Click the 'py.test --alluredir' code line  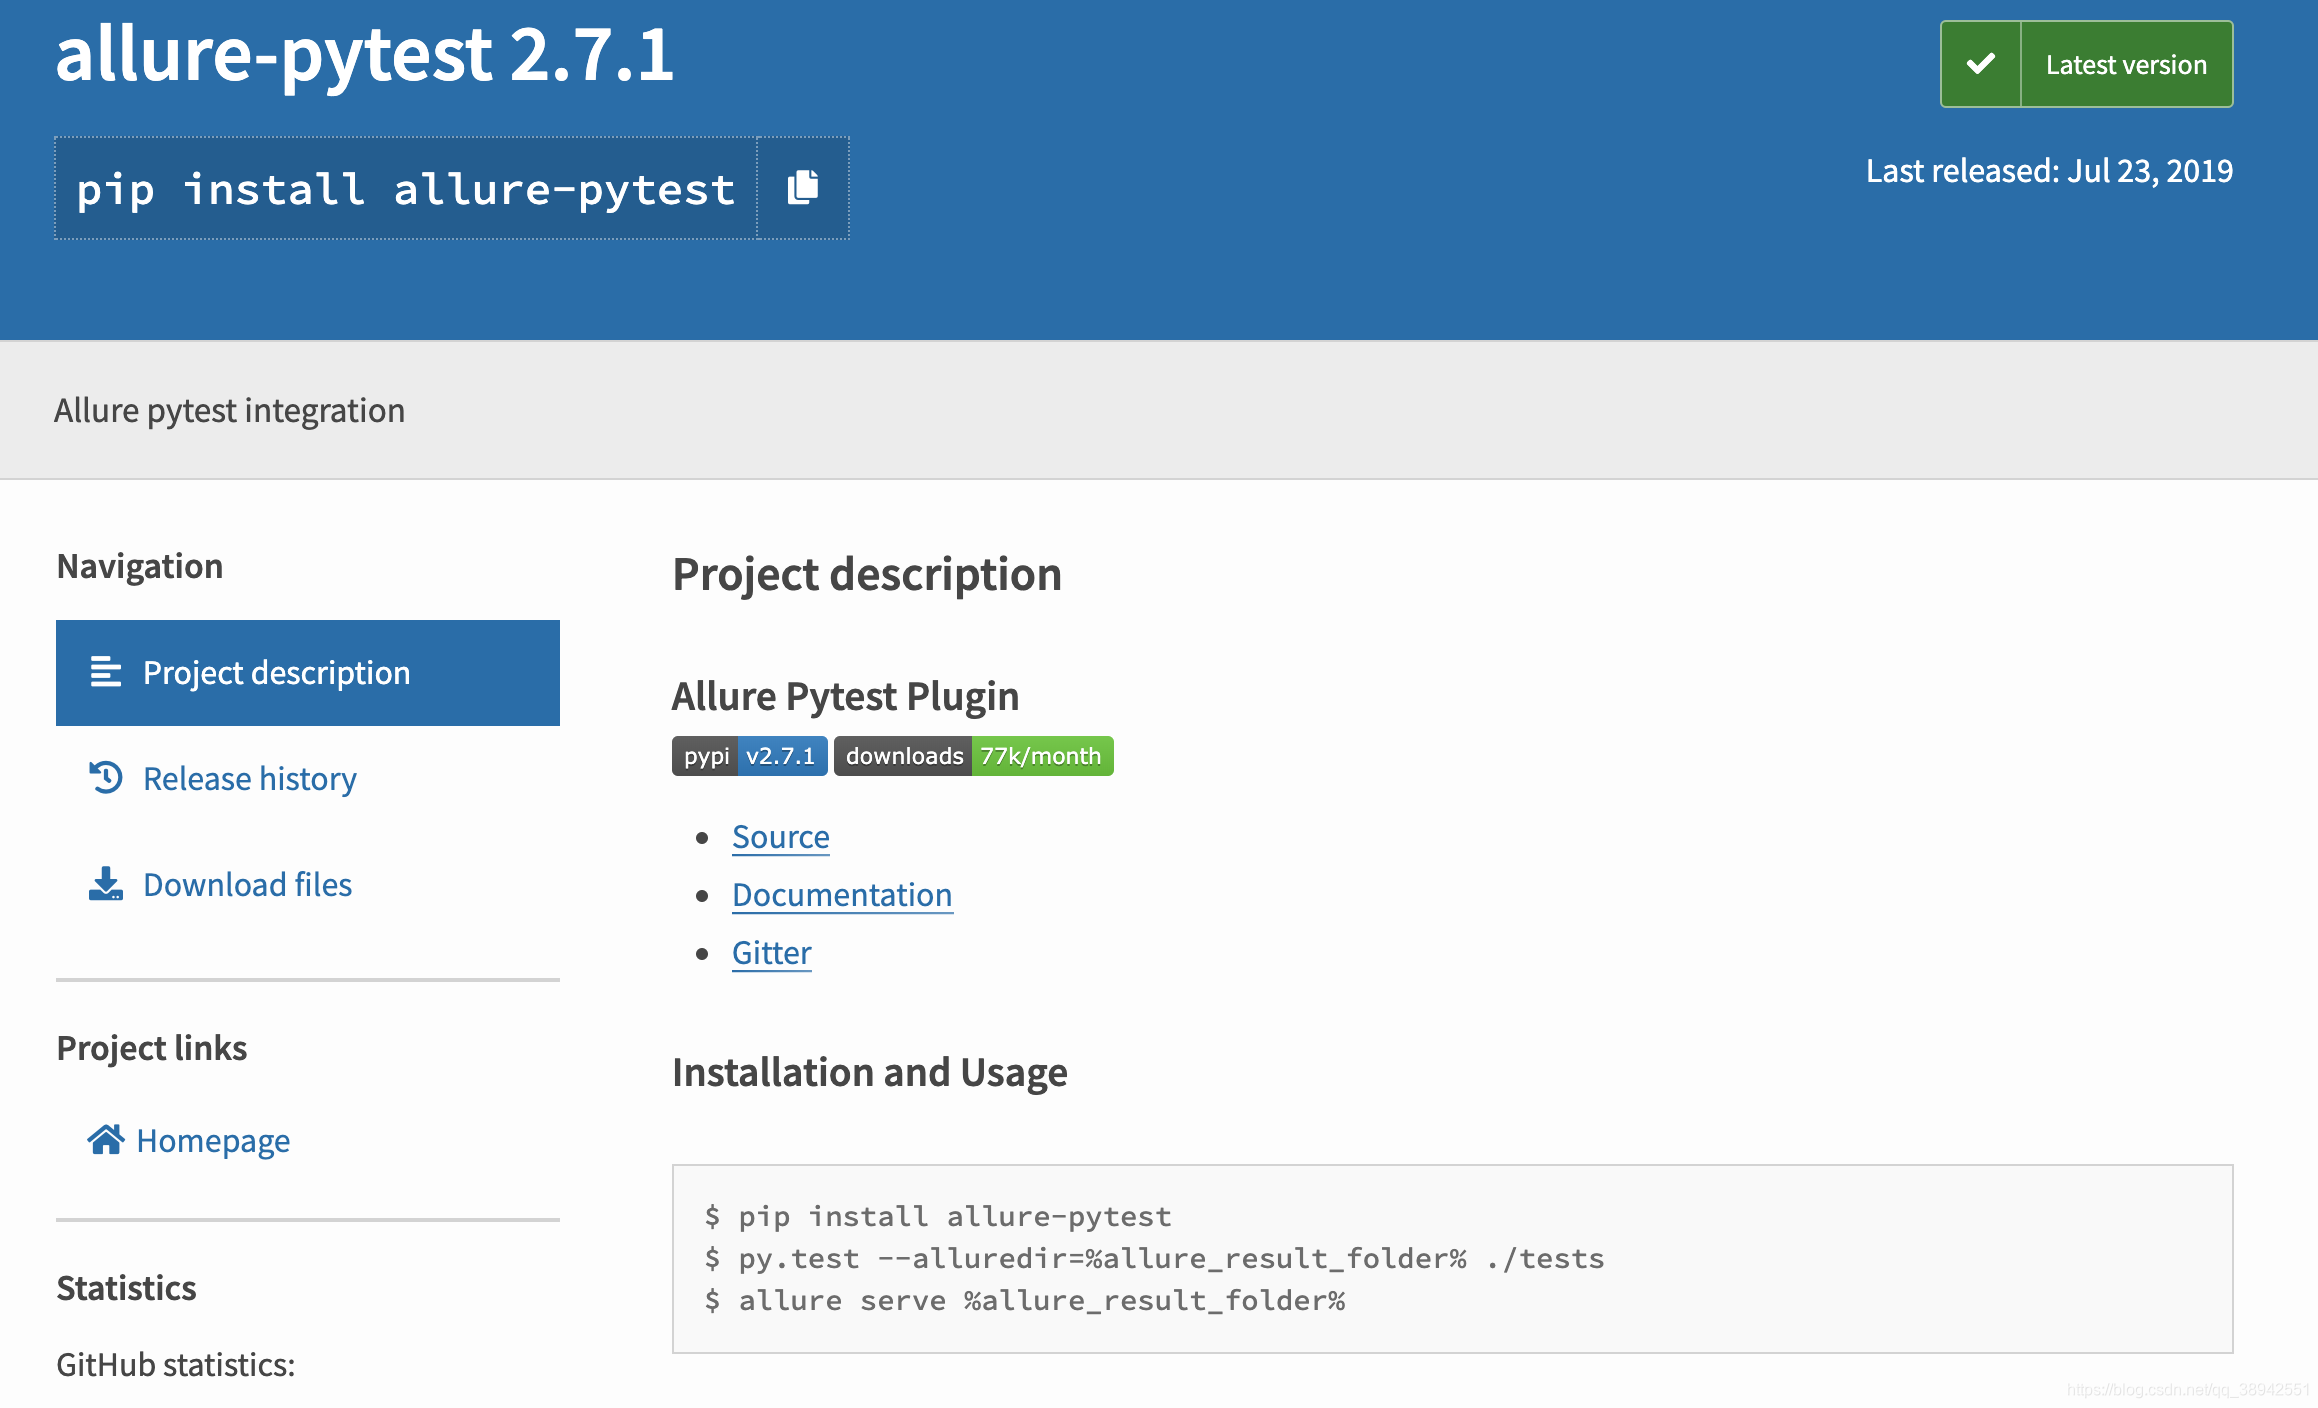pyautogui.click(x=1154, y=1258)
